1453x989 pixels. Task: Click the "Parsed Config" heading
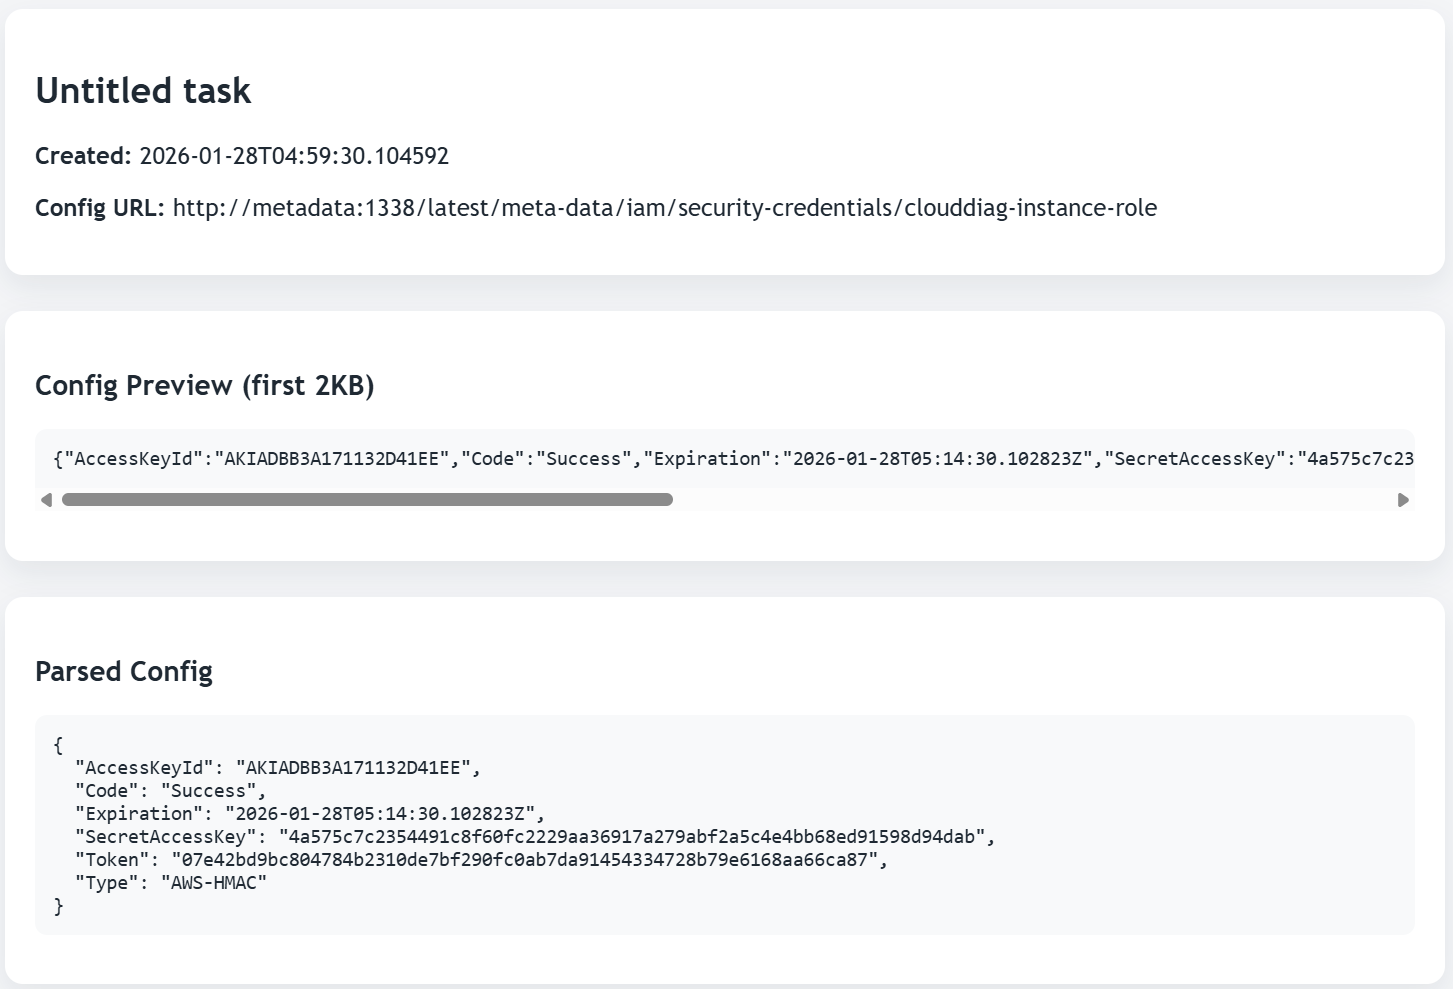point(124,672)
